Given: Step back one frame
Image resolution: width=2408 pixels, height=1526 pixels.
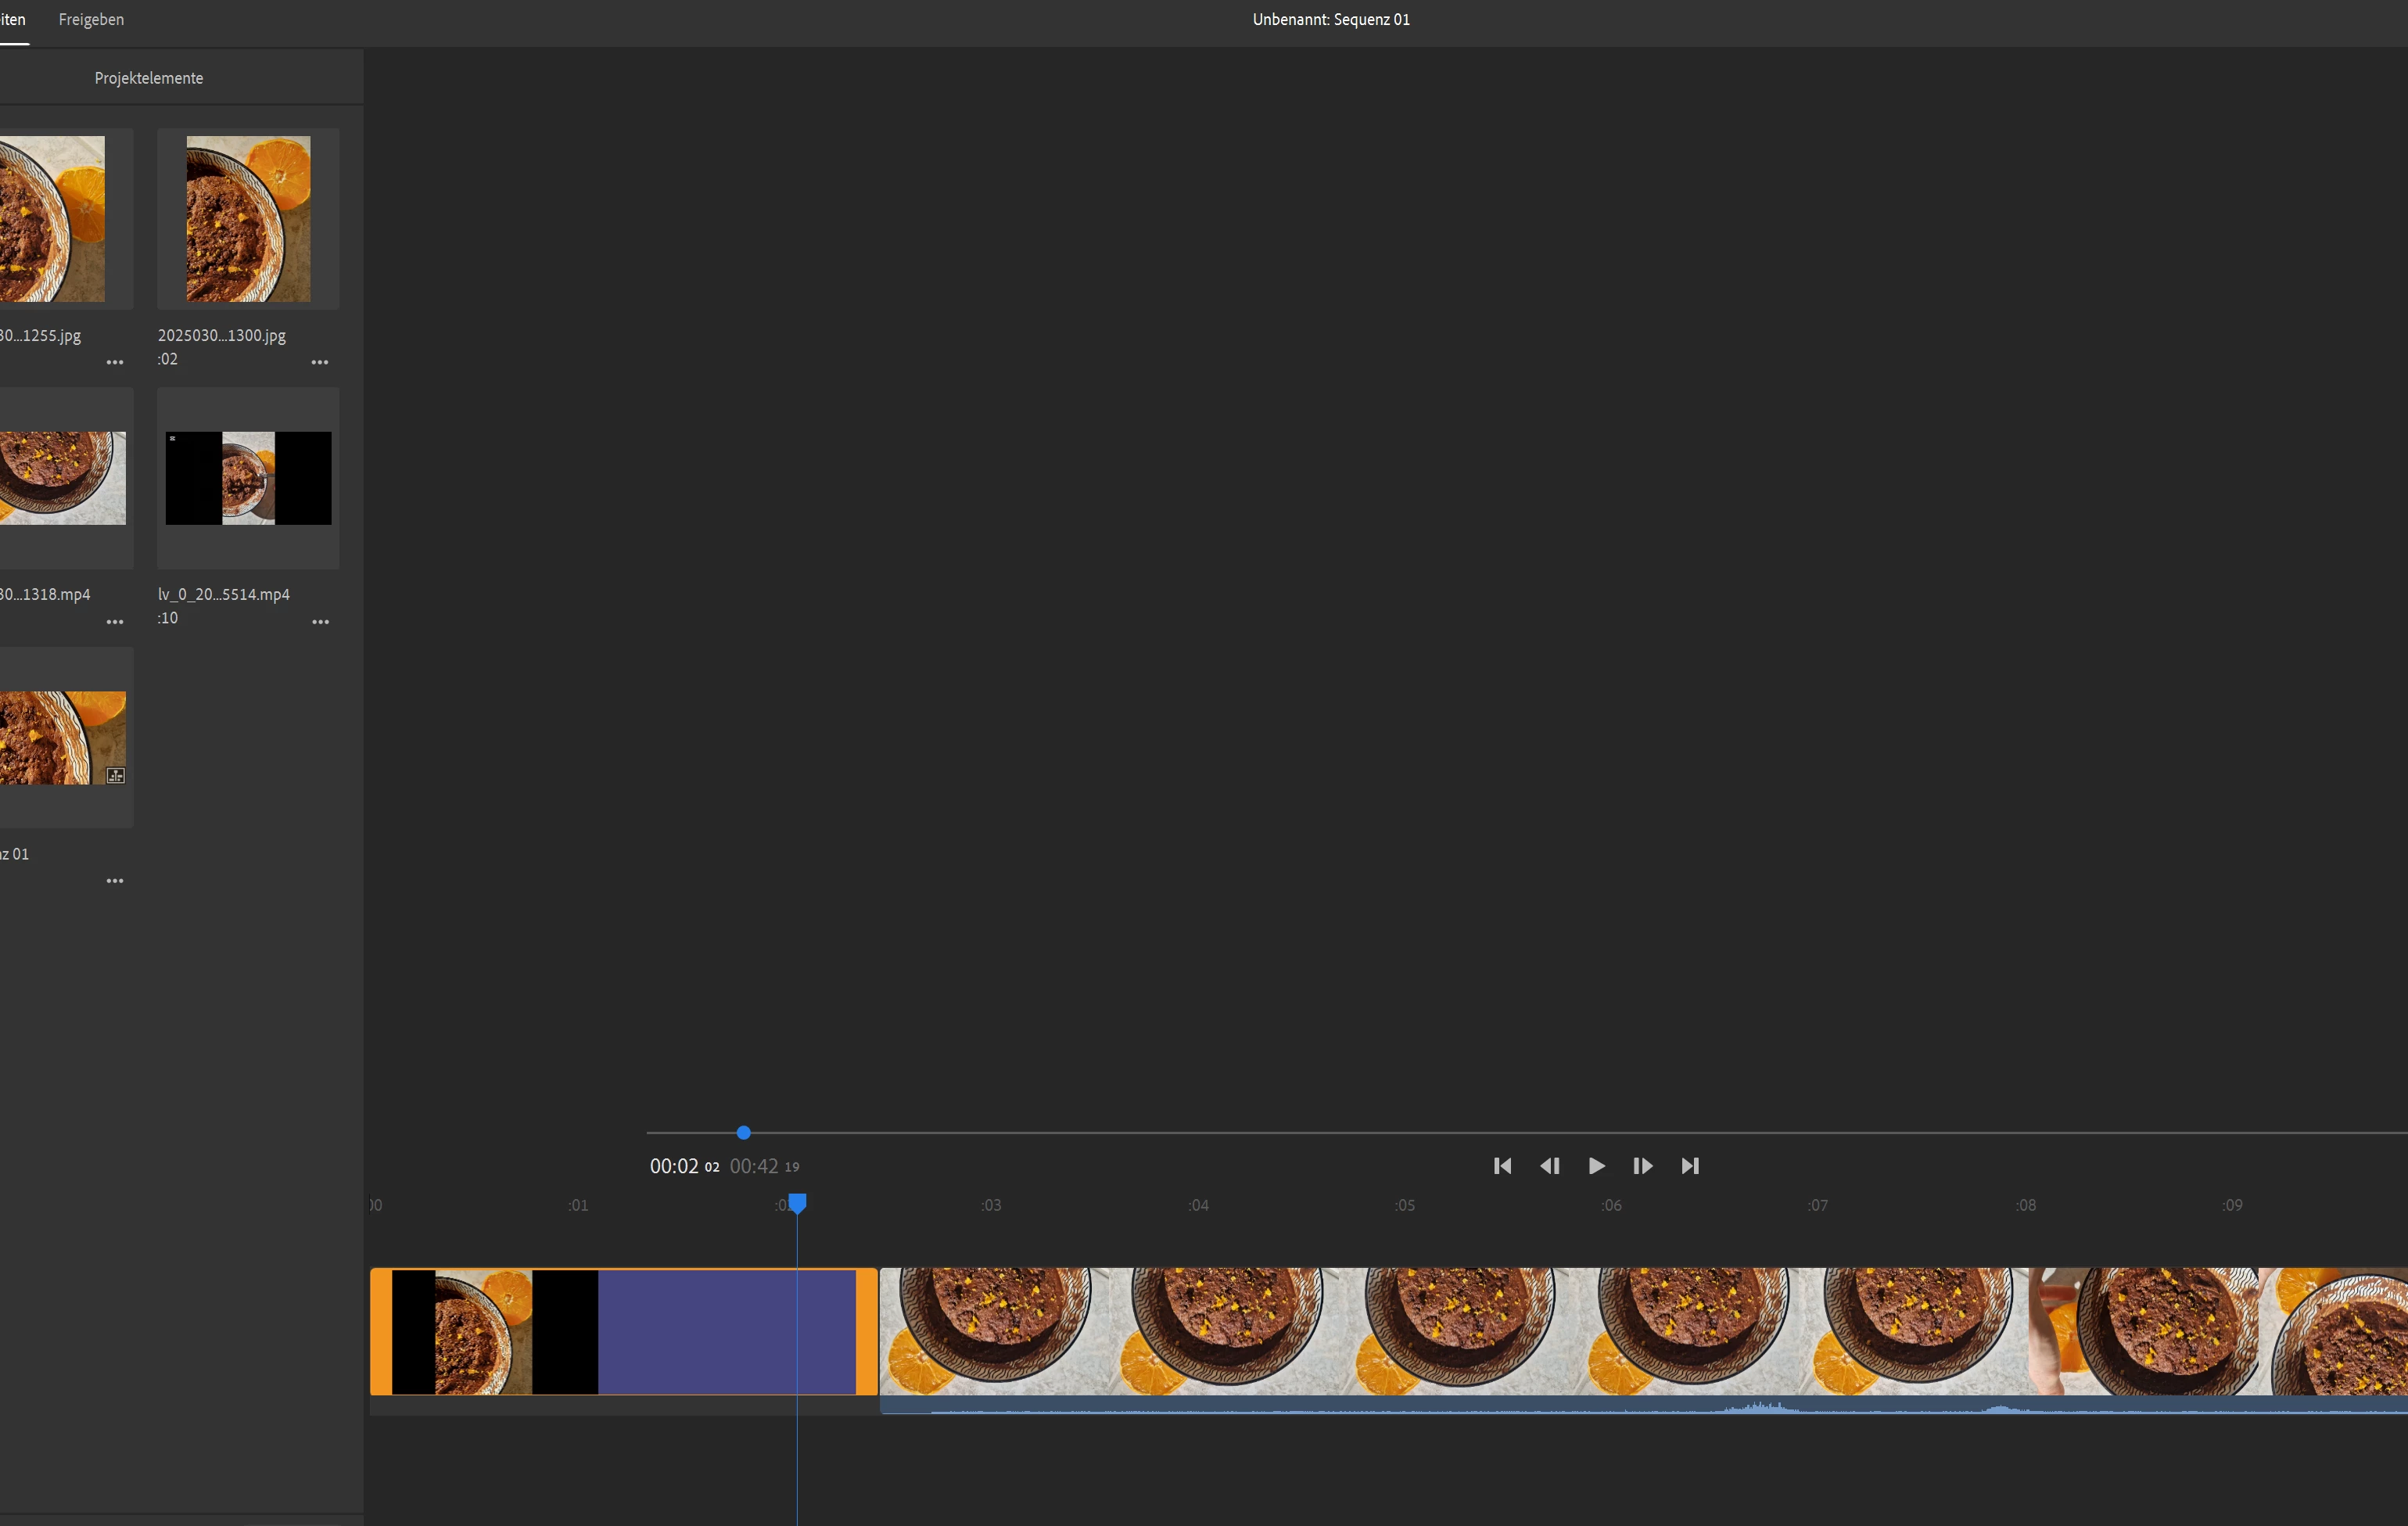Looking at the screenshot, I should click(x=1549, y=1166).
